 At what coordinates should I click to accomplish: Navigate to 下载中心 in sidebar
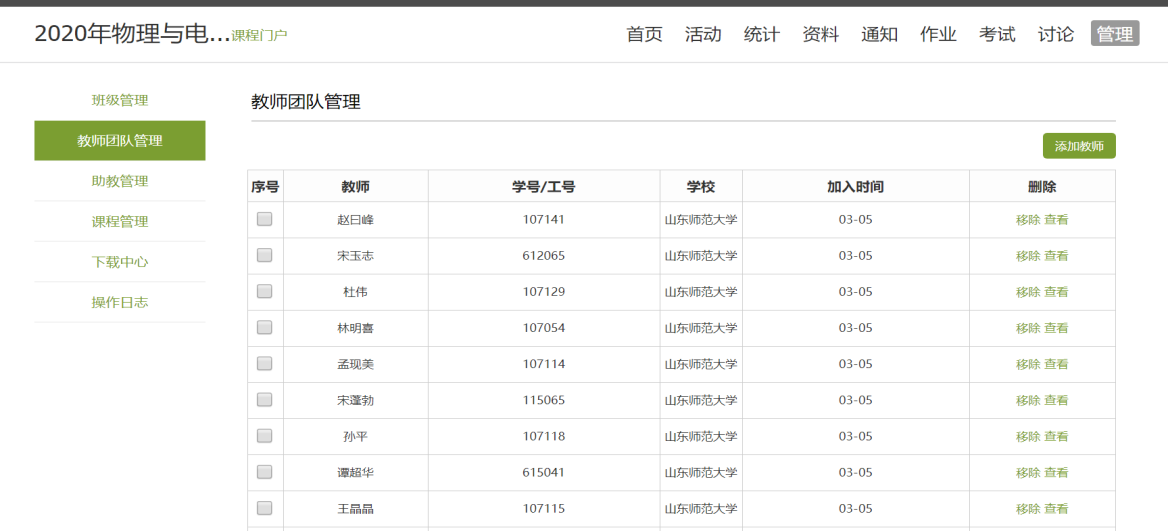120,262
